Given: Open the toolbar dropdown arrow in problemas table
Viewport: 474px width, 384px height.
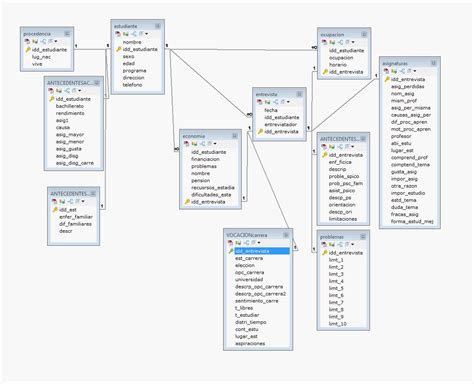Looking at the screenshot, I should pos(352,245).
